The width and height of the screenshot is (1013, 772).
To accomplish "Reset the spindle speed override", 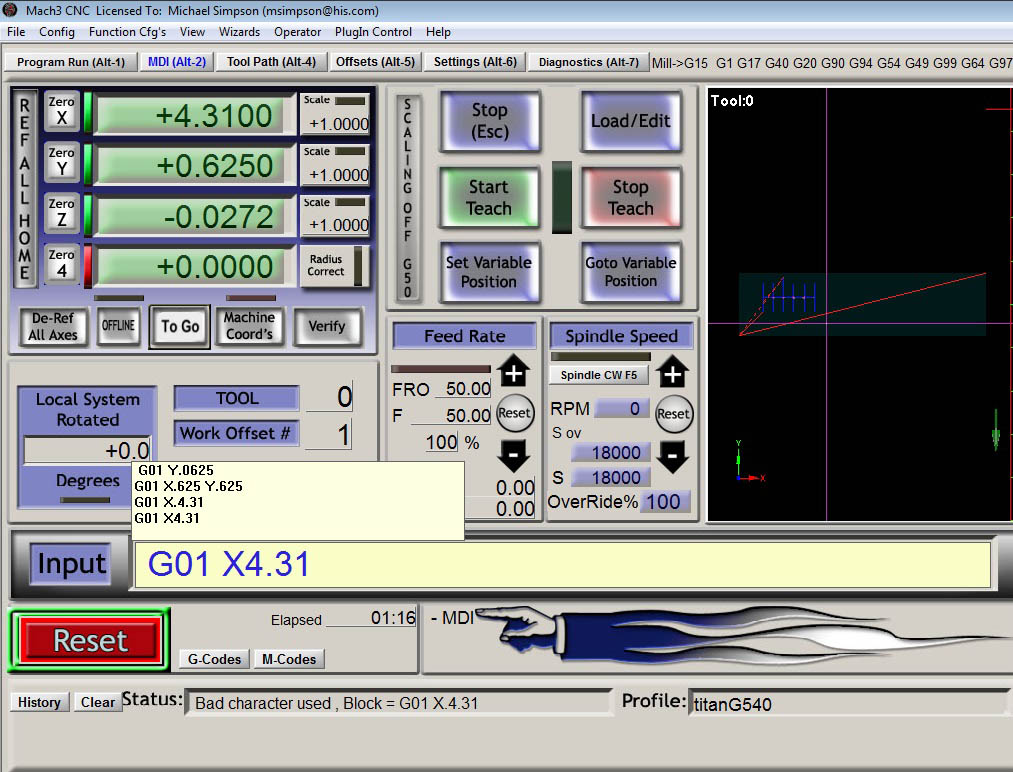I will [x=673, y=414].
